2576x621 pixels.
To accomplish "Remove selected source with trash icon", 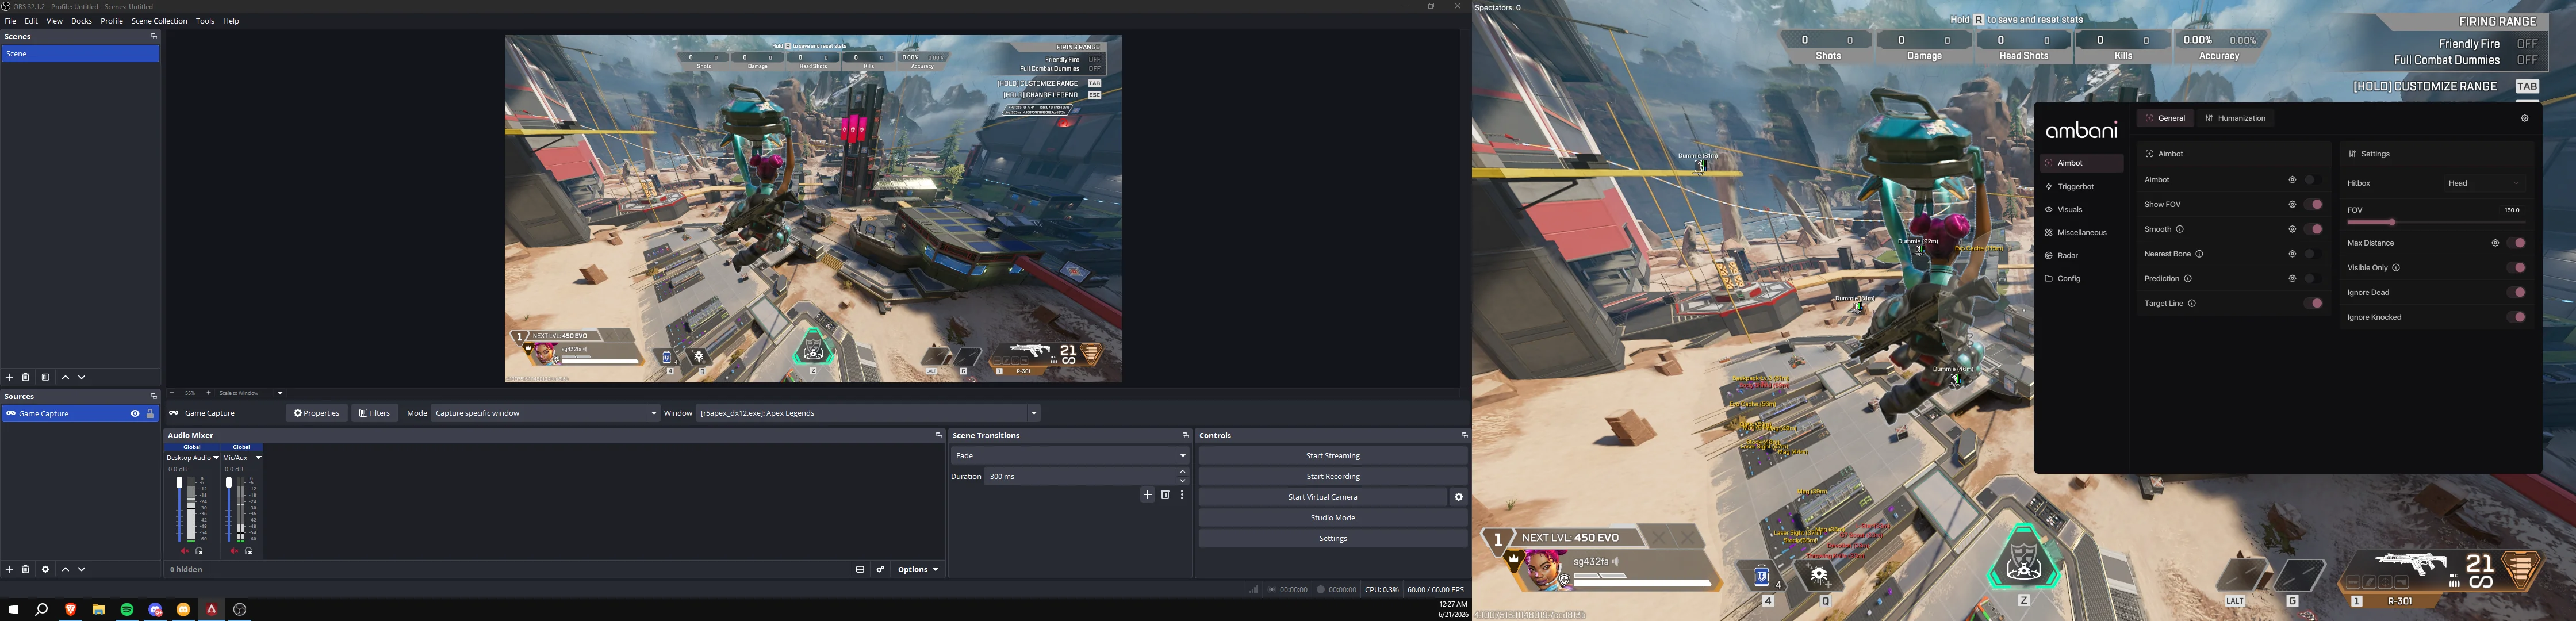I will (26, 569).
